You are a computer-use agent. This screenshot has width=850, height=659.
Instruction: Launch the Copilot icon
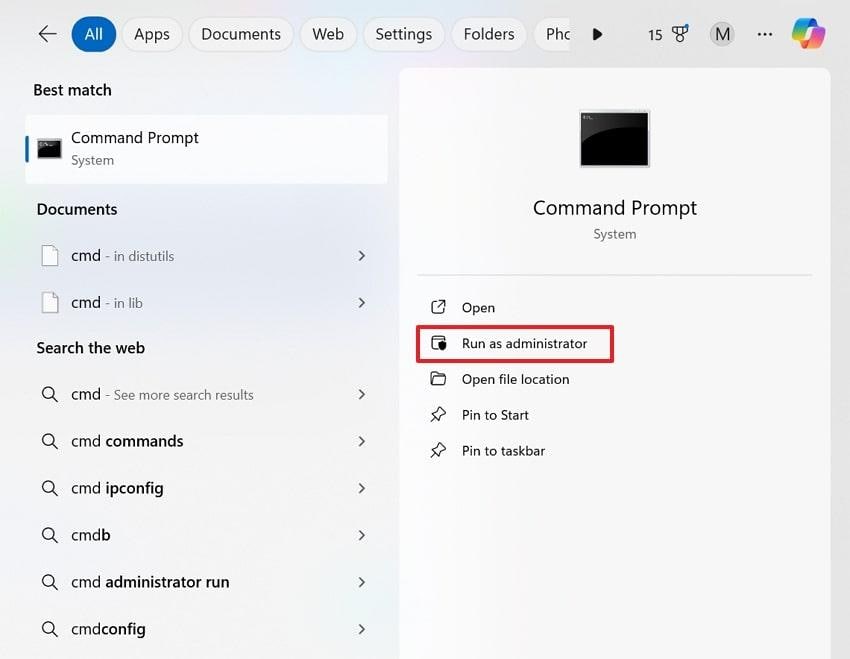pyautogui.click(x=808, y=34)
